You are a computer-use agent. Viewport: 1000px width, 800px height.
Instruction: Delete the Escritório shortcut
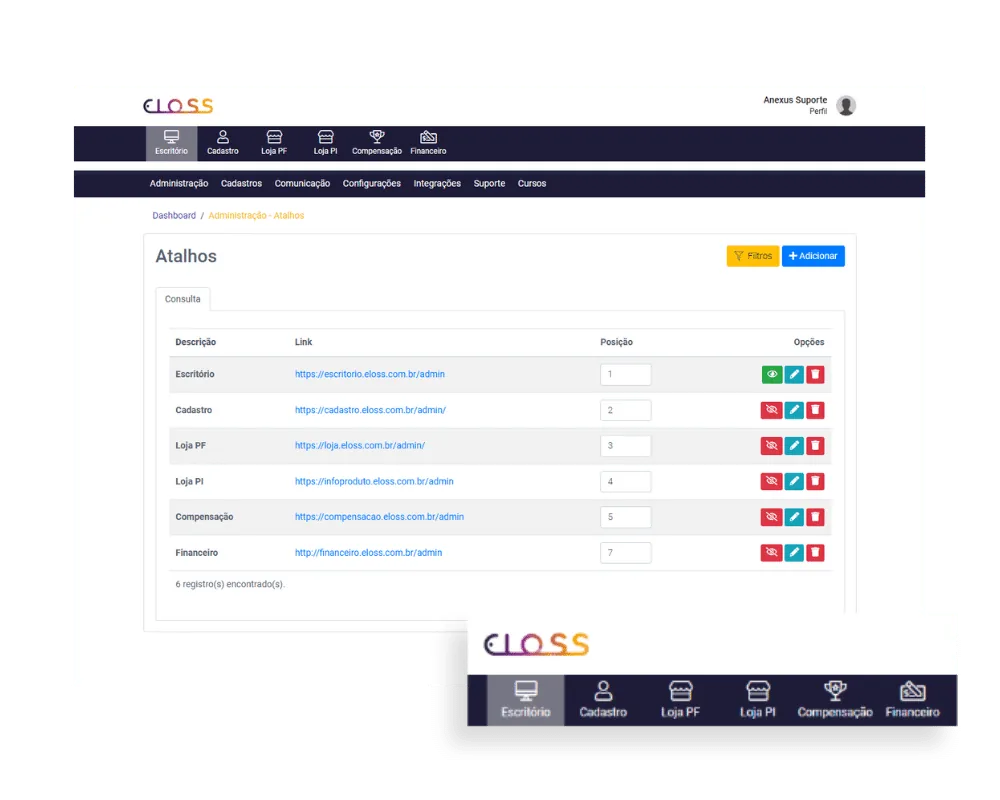point(815,374)
